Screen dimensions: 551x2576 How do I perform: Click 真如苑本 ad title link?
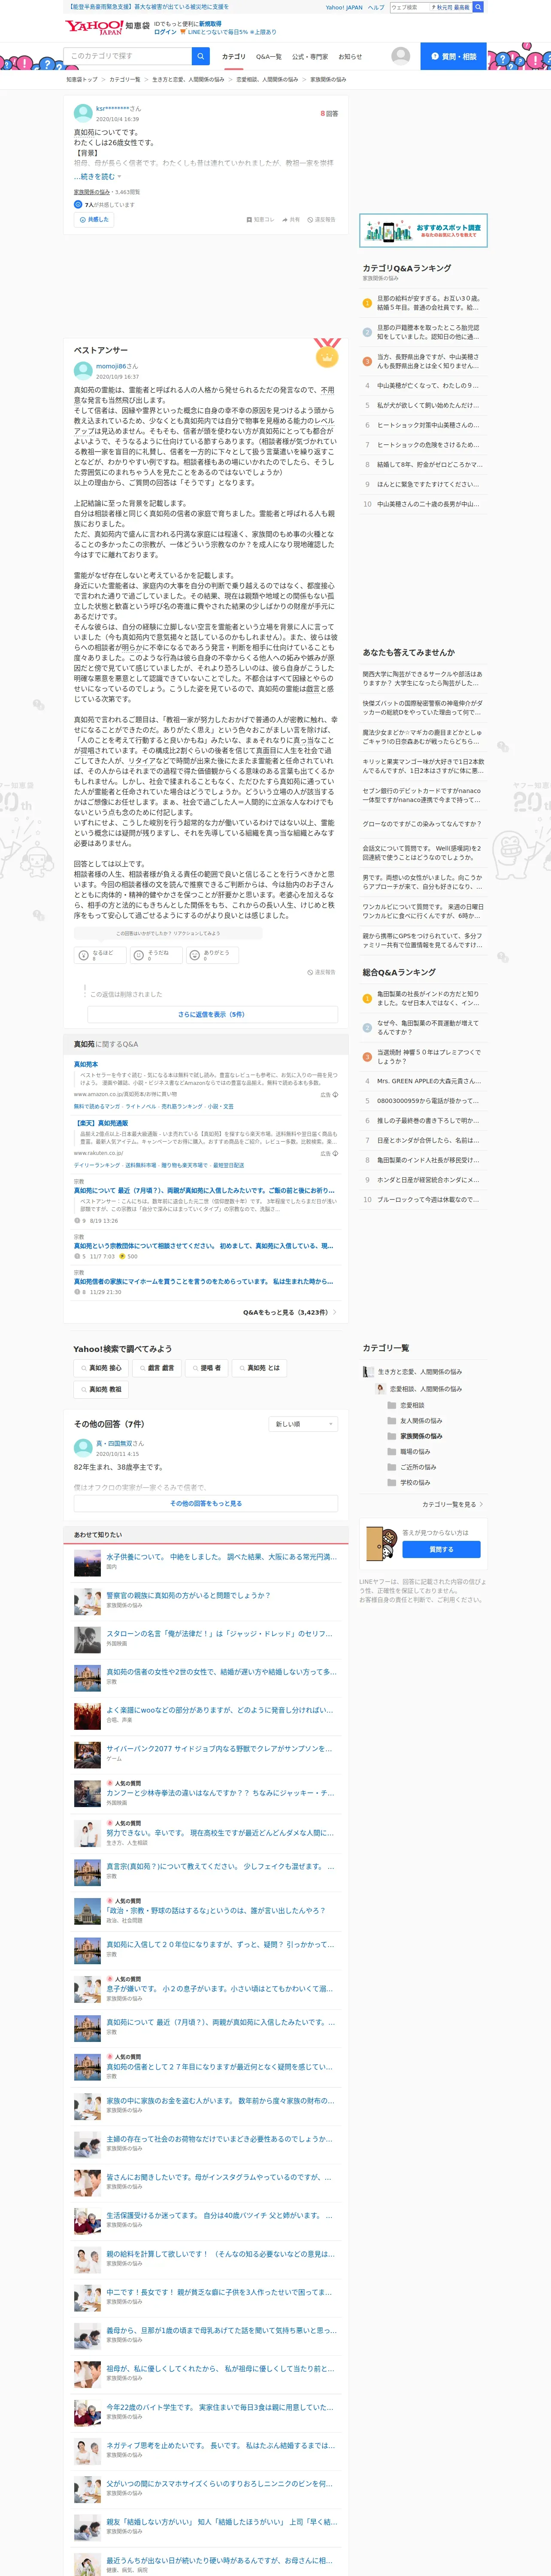pos(86,1064)
